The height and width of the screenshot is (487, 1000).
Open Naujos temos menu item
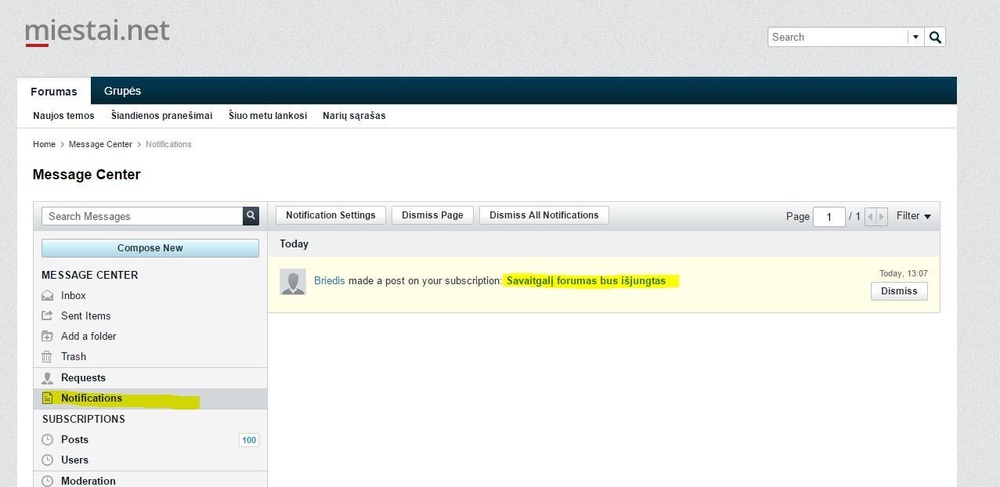[x=63, y=116]
